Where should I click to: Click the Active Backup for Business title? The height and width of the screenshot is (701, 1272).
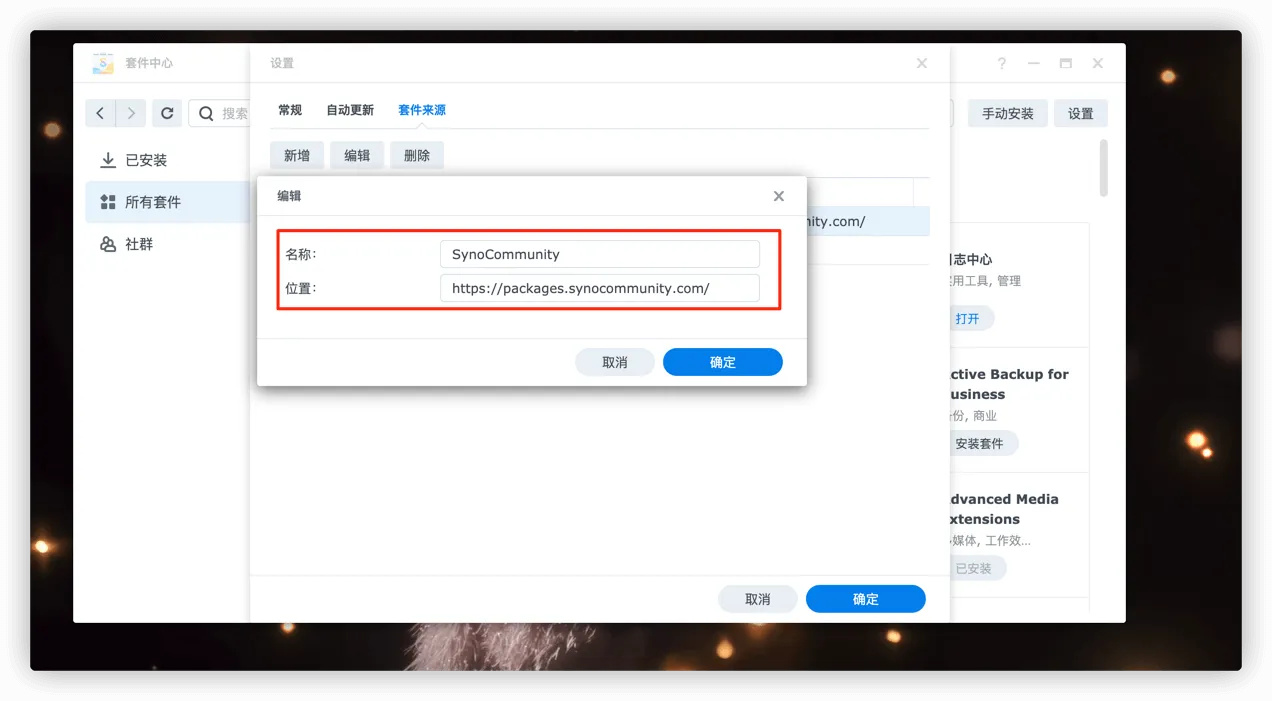click(1008, 384)
